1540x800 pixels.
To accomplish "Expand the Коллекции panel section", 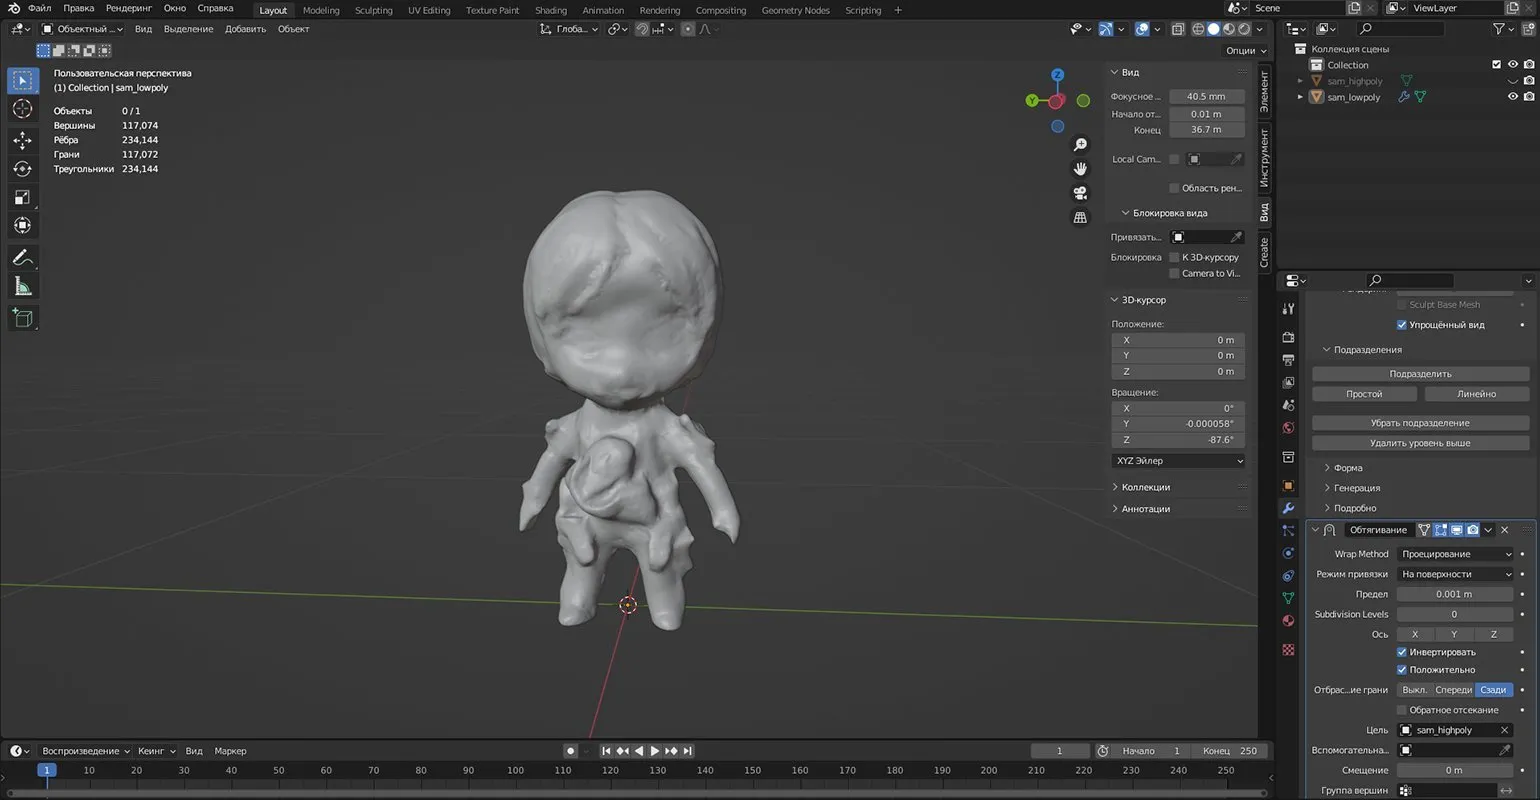I will click(1145, 487).
